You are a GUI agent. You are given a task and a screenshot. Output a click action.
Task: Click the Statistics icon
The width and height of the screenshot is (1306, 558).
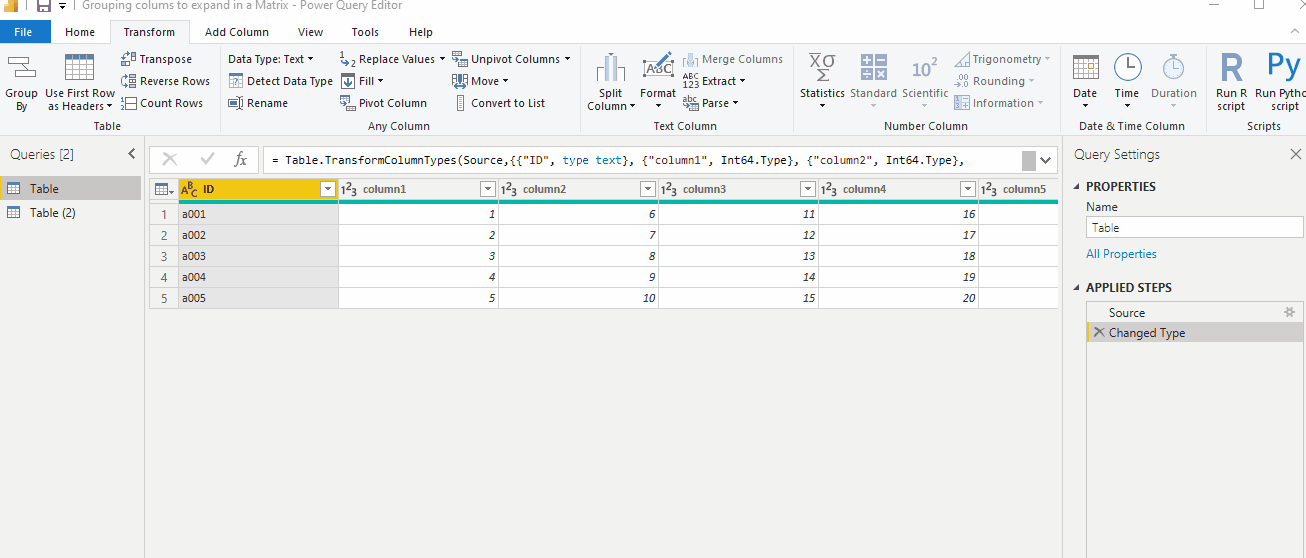[822, 67]
